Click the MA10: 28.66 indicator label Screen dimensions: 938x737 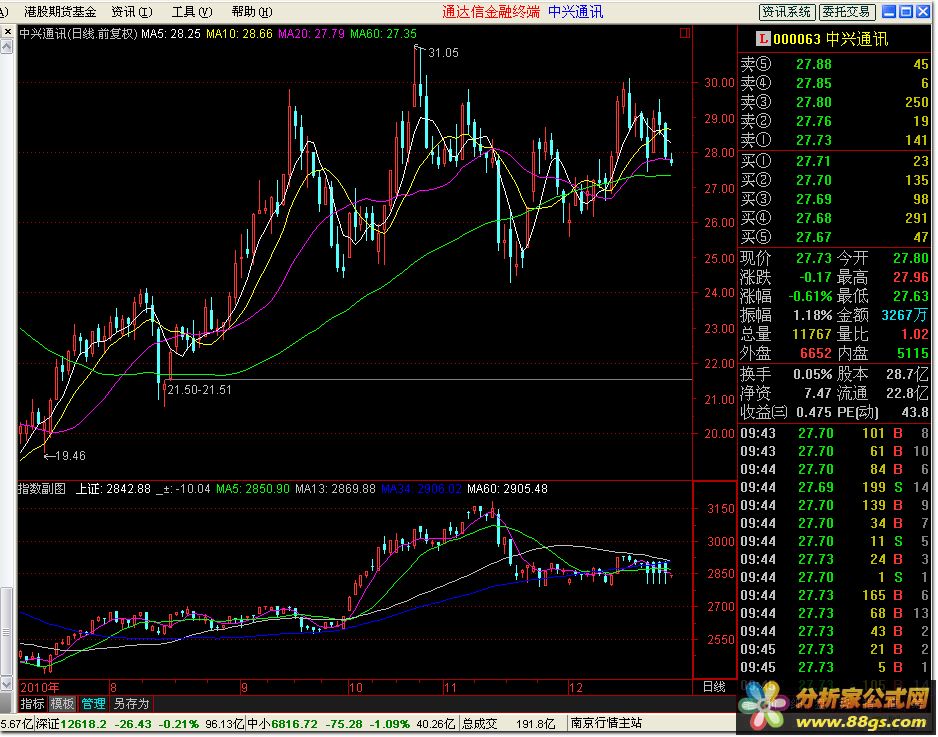[x=239, y=34]
